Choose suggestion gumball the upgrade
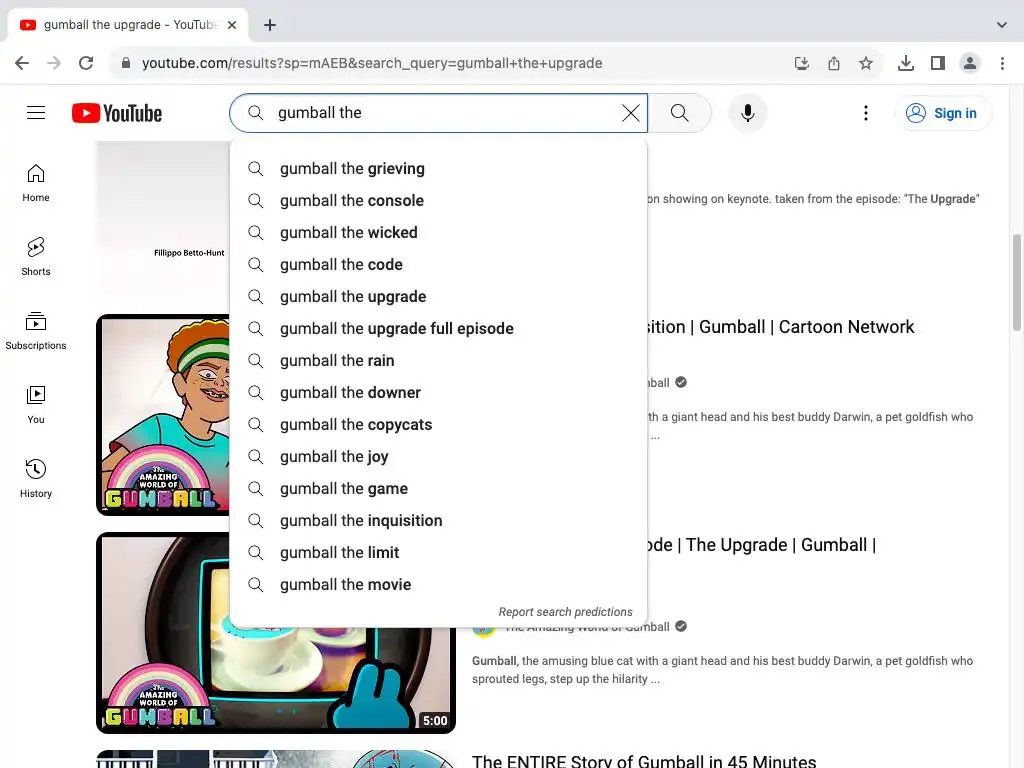The height and width of the screenshot is (768, 1024). pyautogui.click(x=438, y=296)
